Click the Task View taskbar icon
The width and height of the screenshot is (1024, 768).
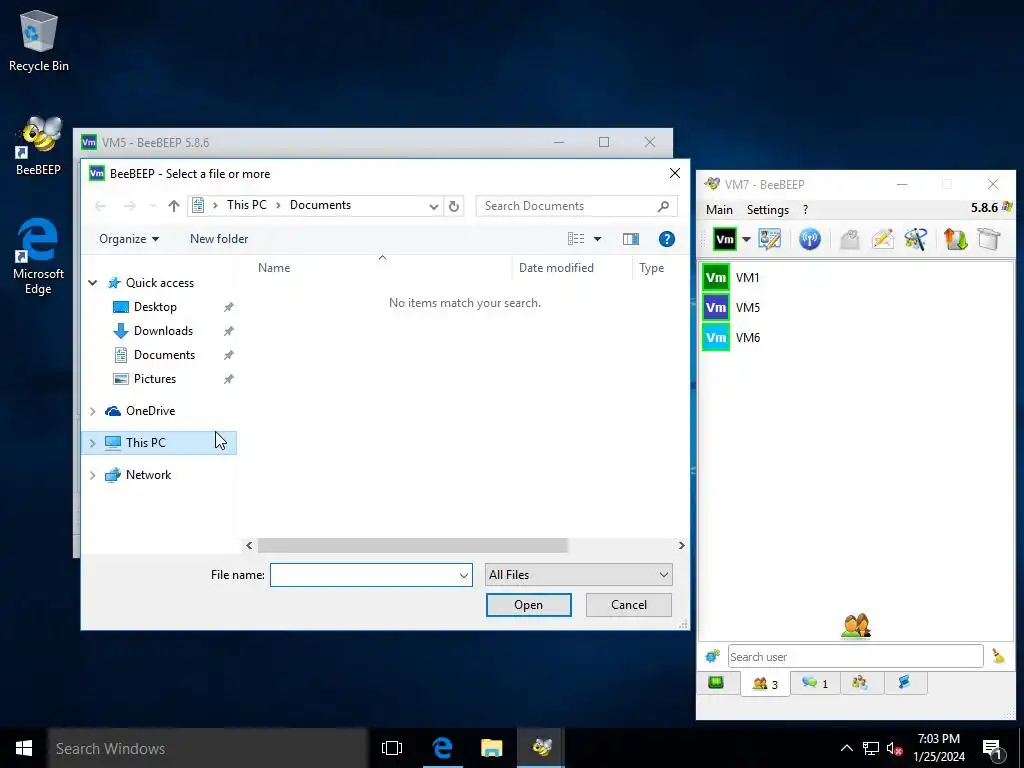tap(392, 748)
